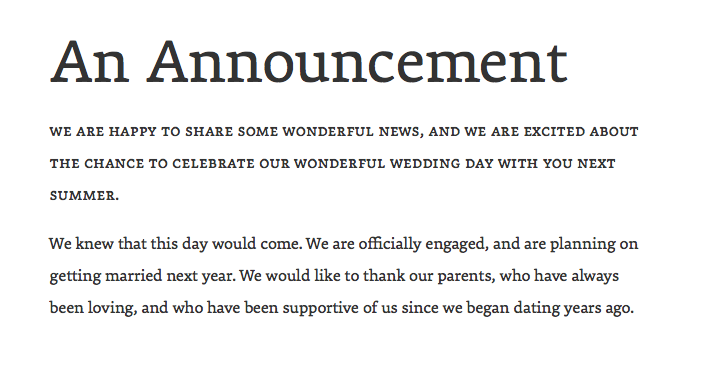This screenshot has height=372, width=706.
Task: Click the "An Announcement" heading
Action: click(308, 62)
